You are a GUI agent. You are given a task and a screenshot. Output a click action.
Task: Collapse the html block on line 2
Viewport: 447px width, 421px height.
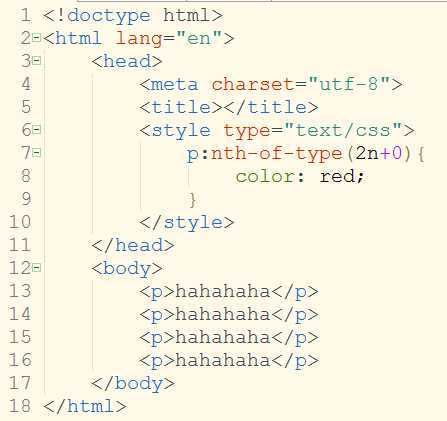click(36, 37)
